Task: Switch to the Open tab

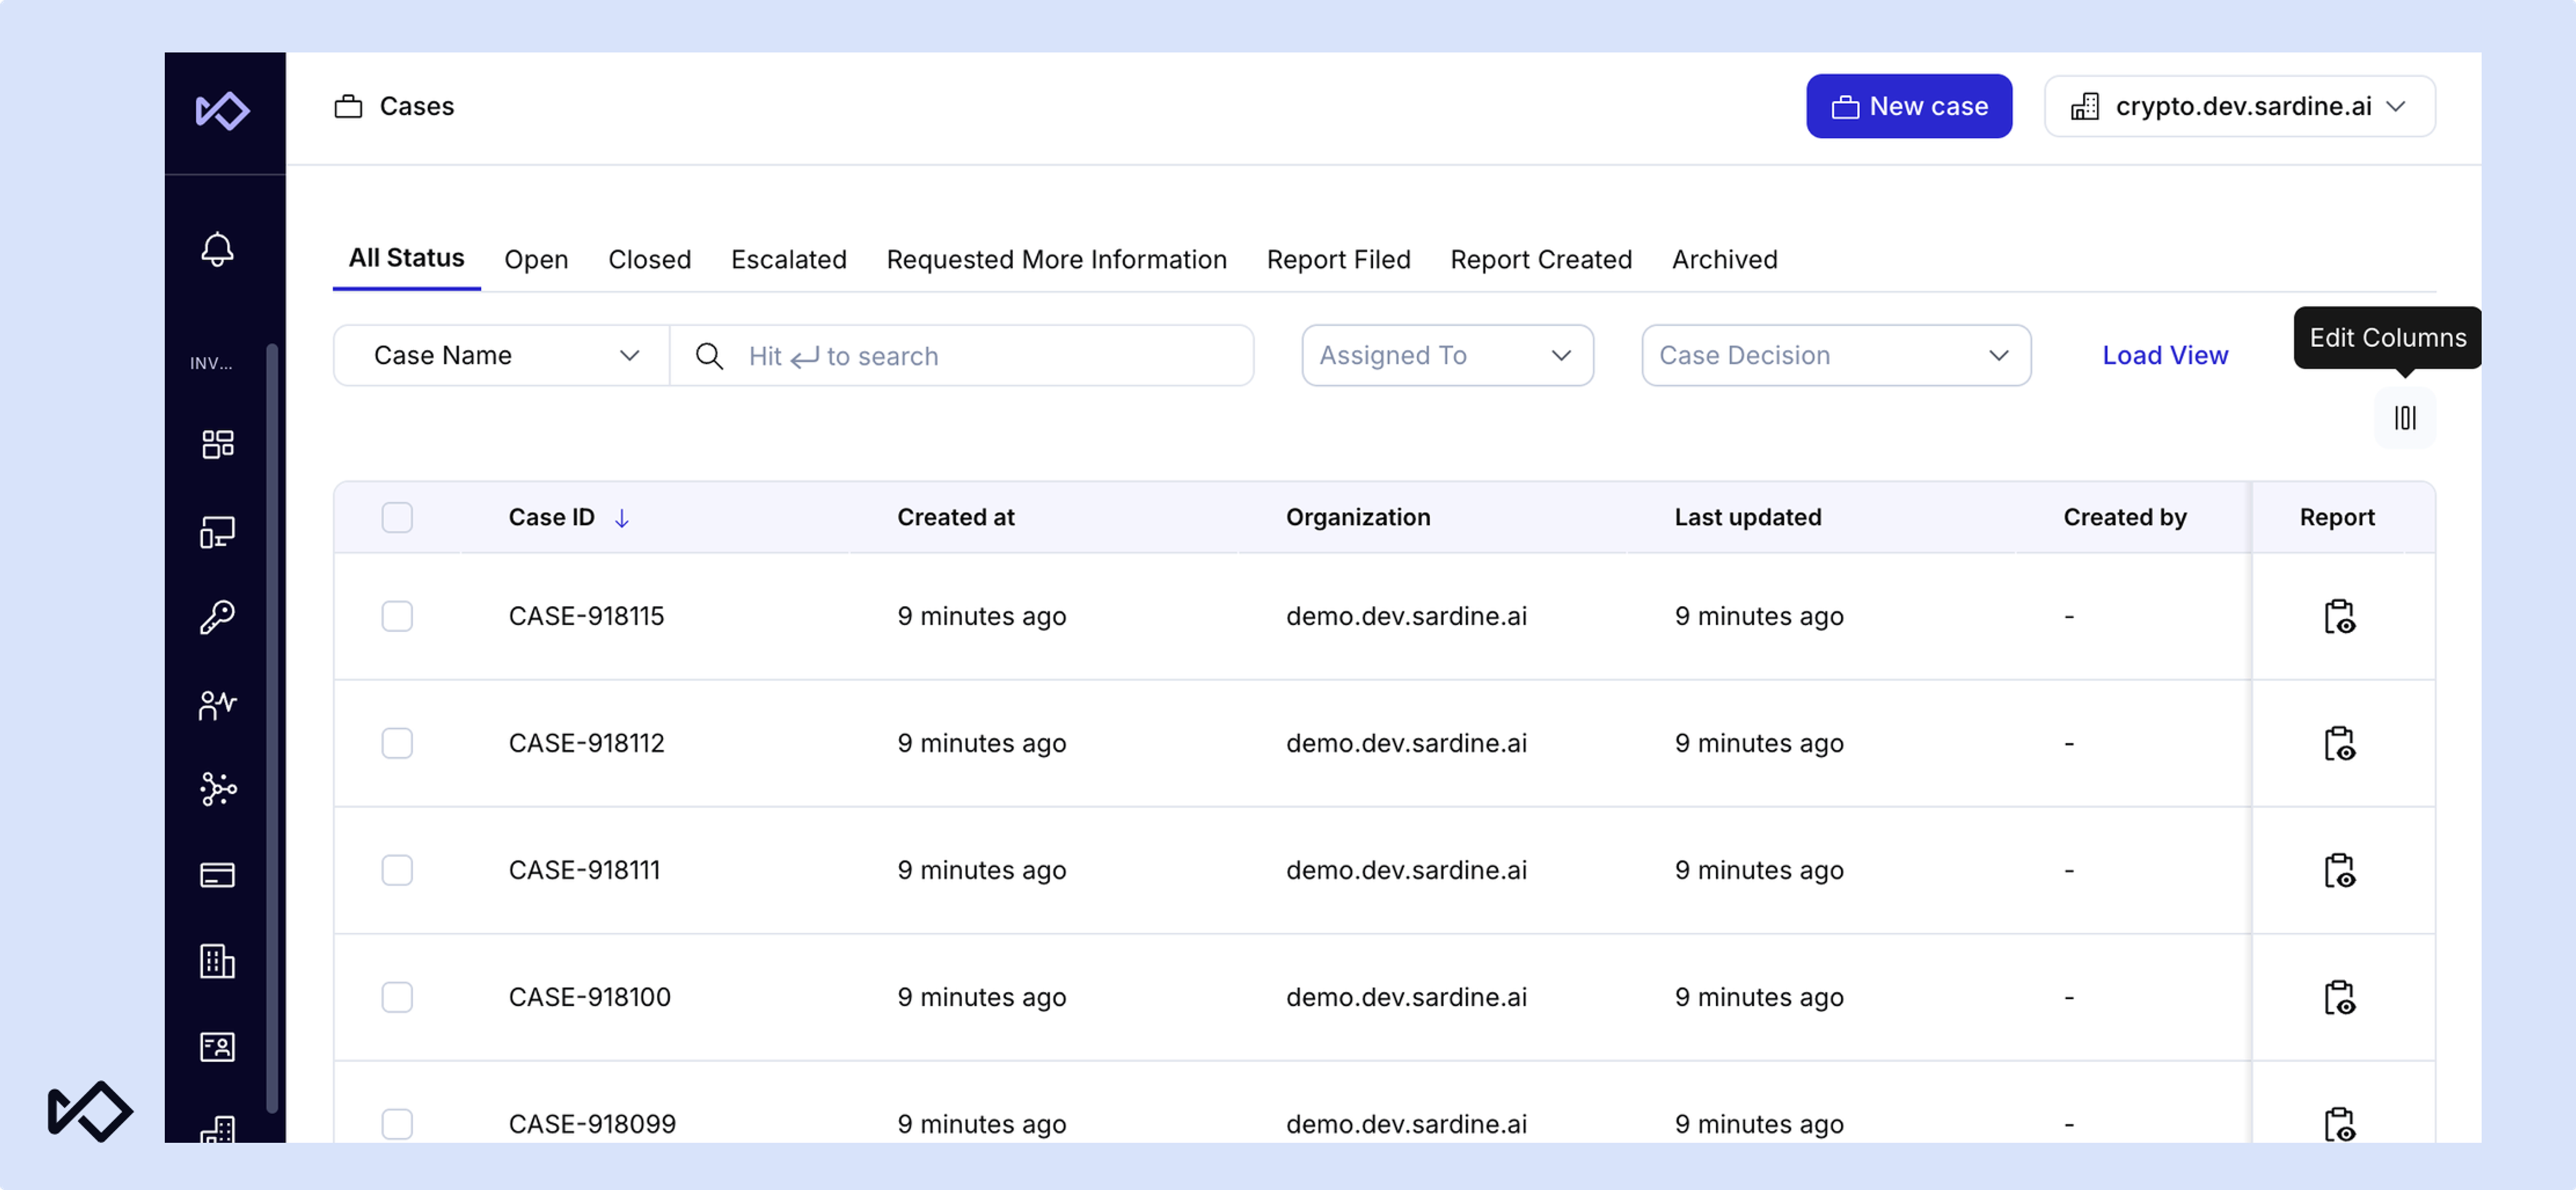Action: (x=536, y=259)
